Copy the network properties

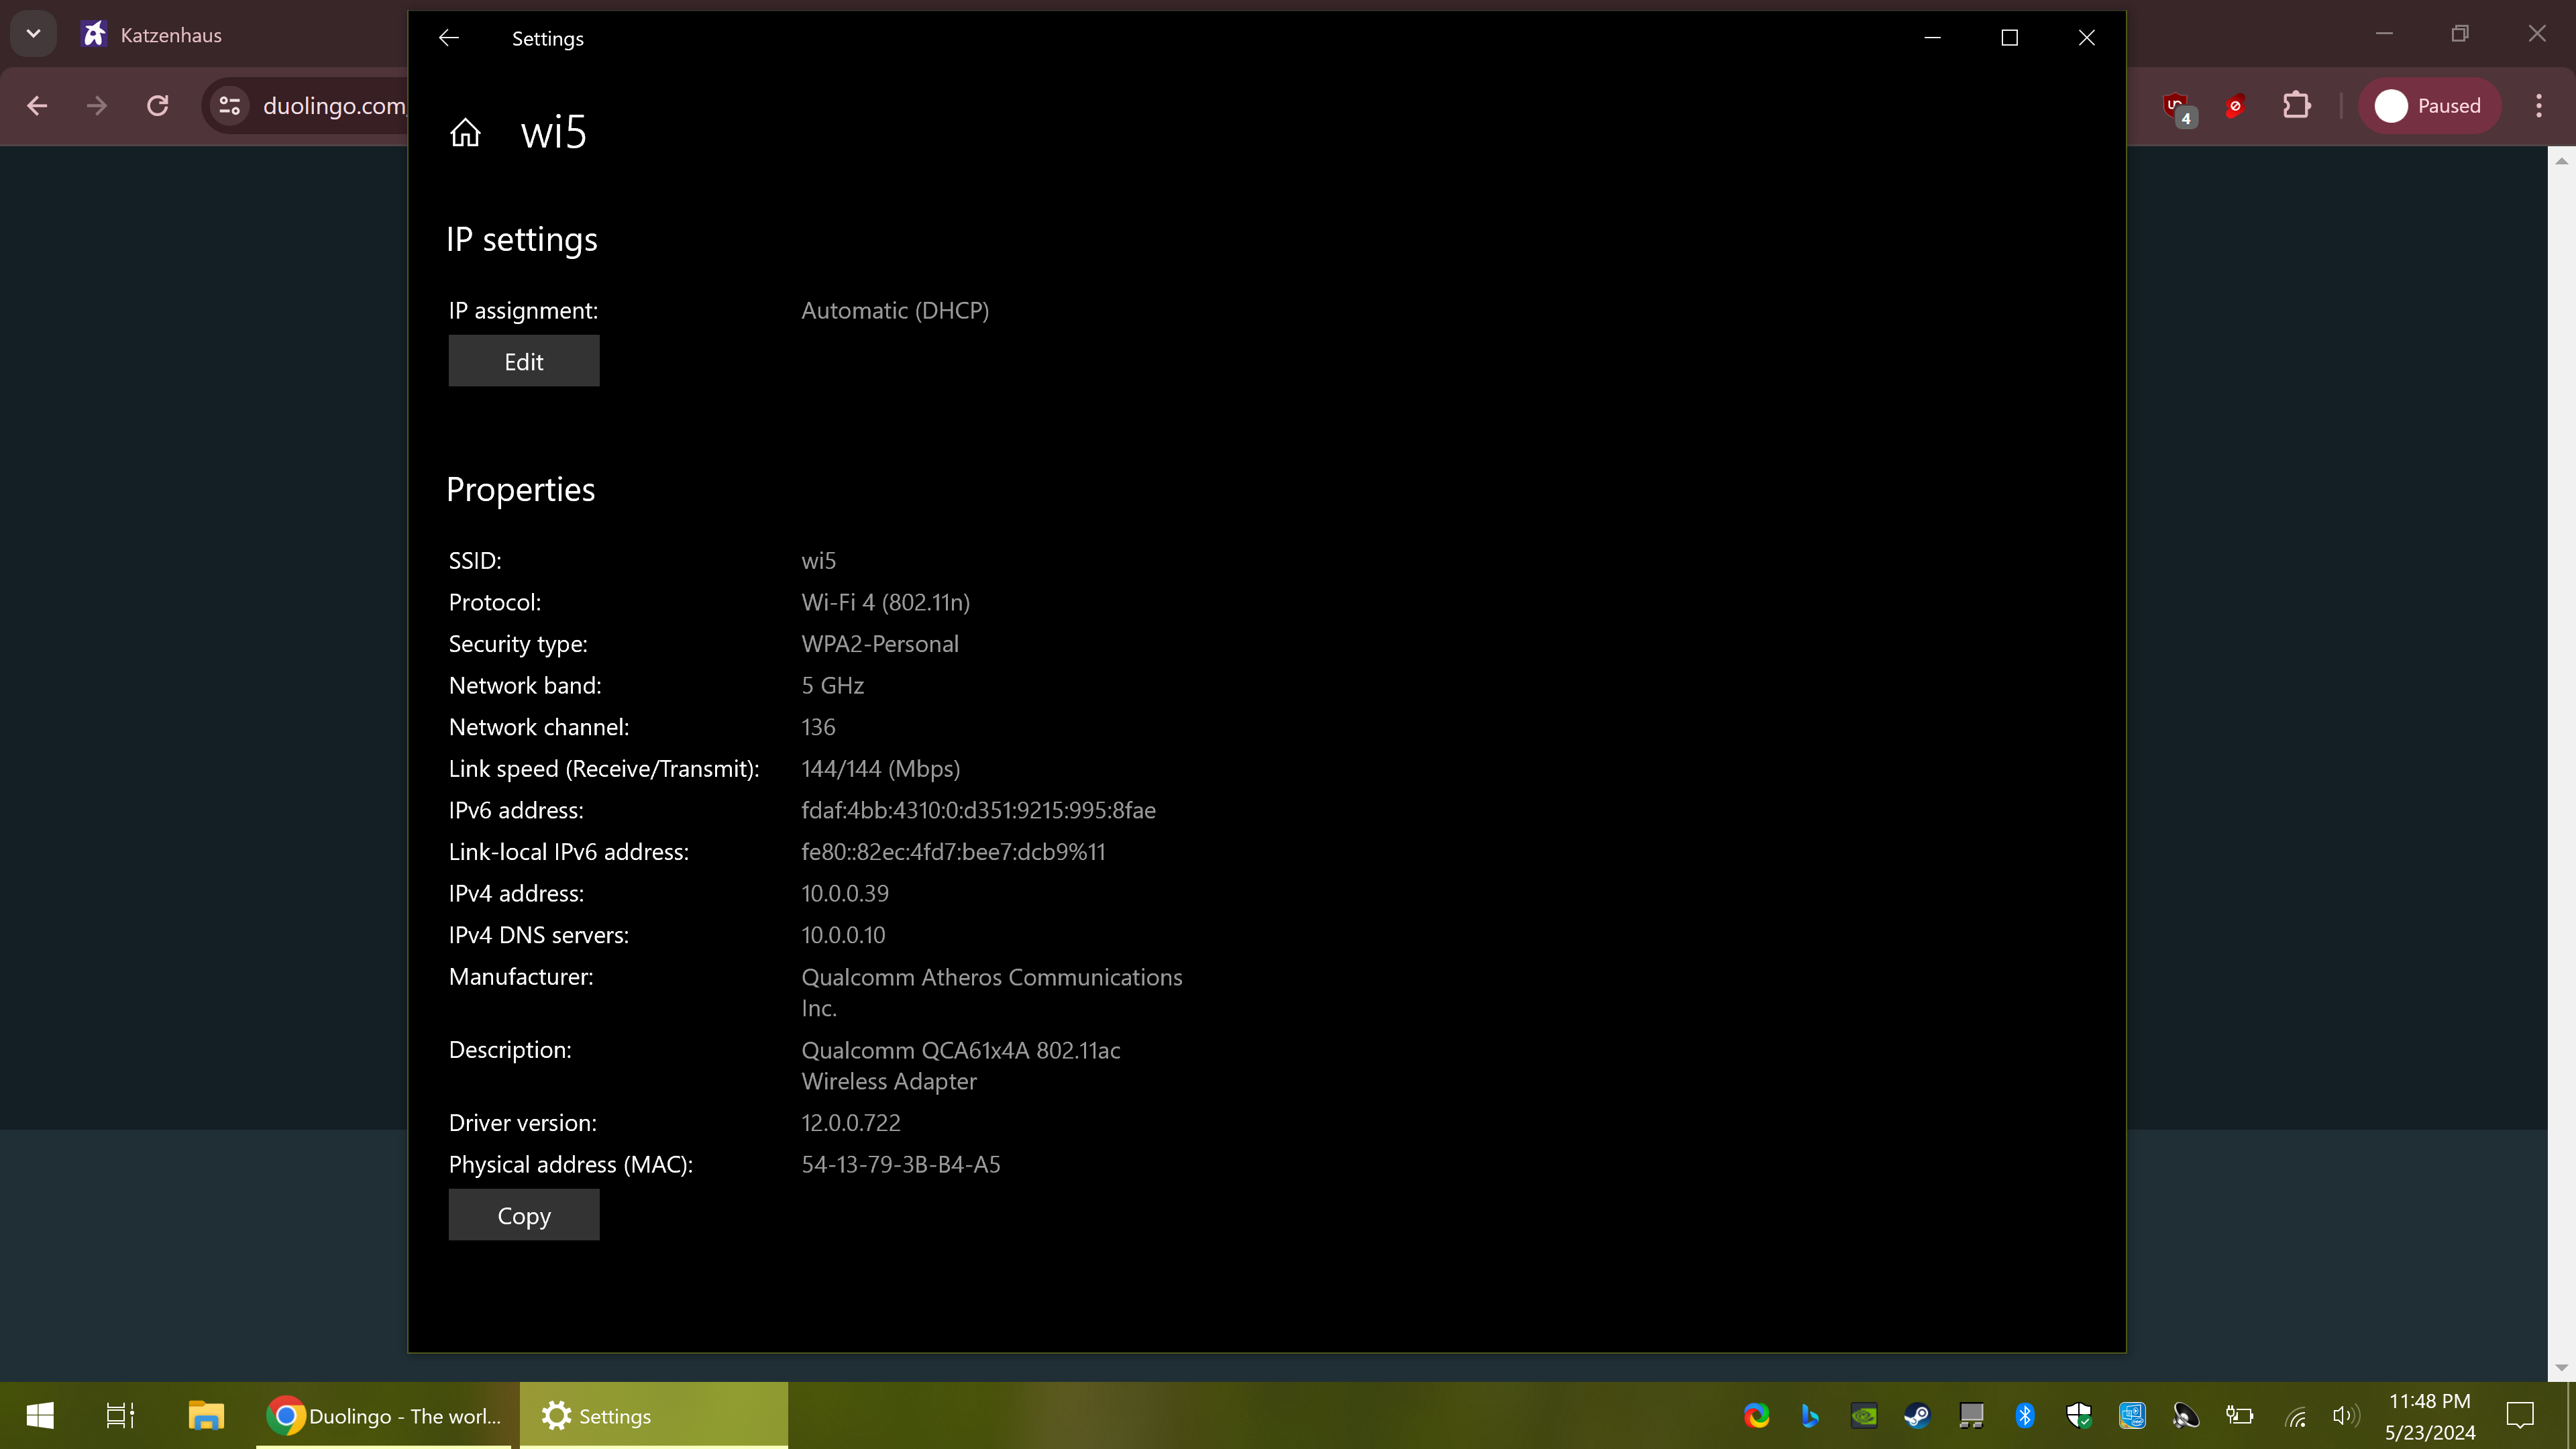pos(523,1215)
